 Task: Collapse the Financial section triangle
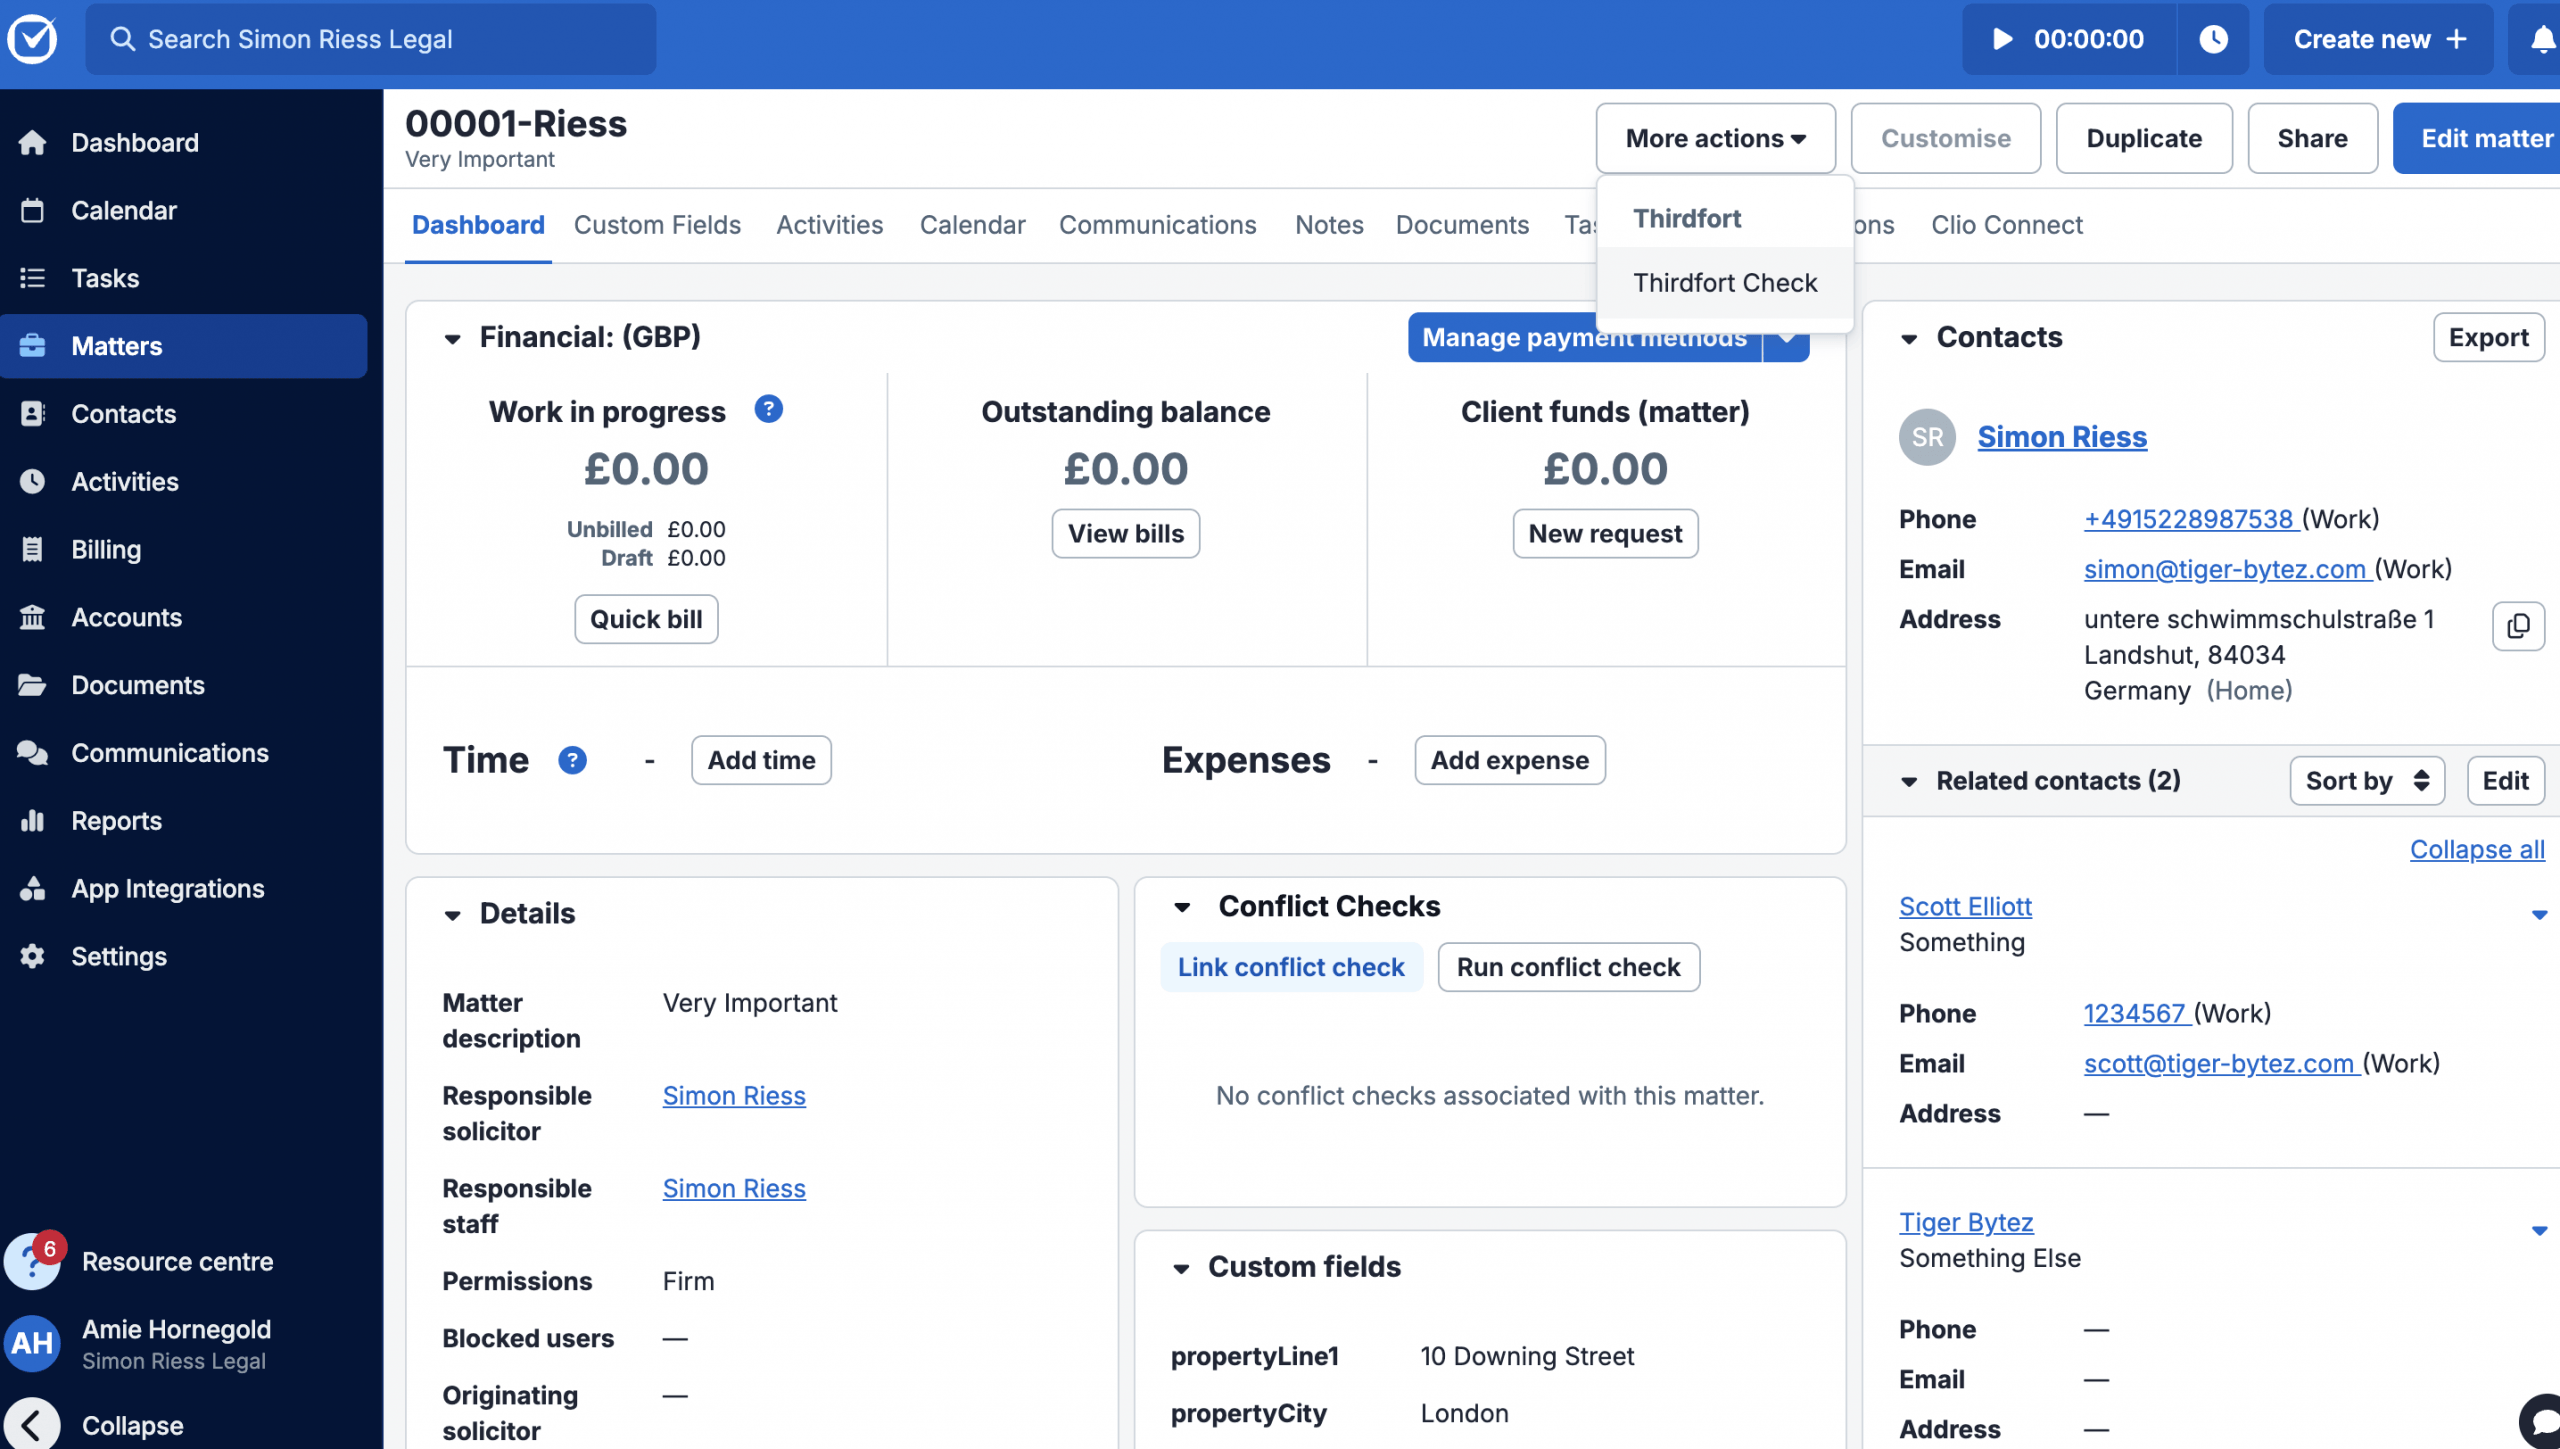pyautogui.click(x=453, y=338)
